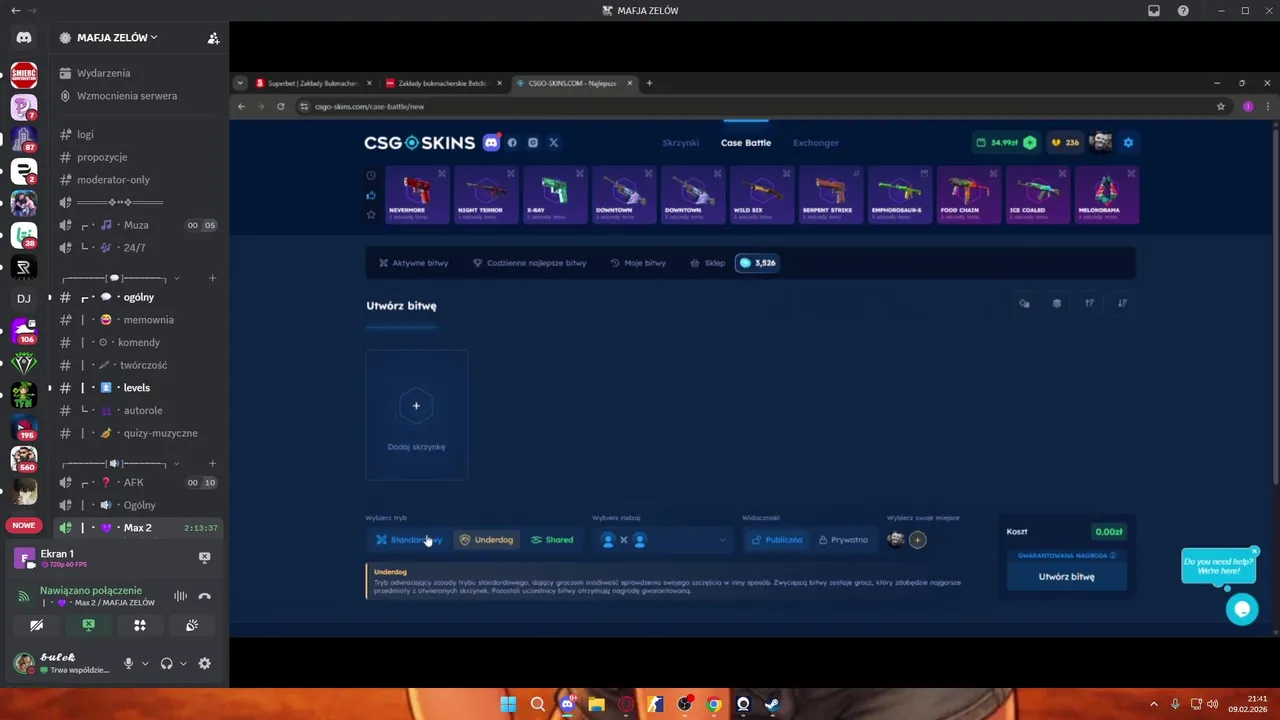The width and height of the screenshot is (1280, 720).
Task: Select the Shared battle mode
Action: pyautogui.click(x=552, y=540)
